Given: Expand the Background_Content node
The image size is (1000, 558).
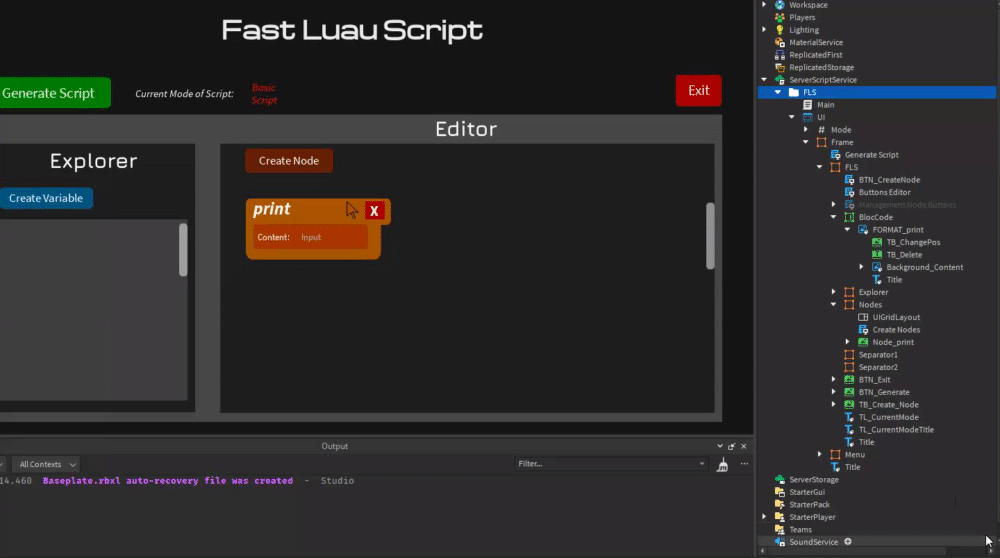Looking at the screenshot, I should click(x=862, y=267).
